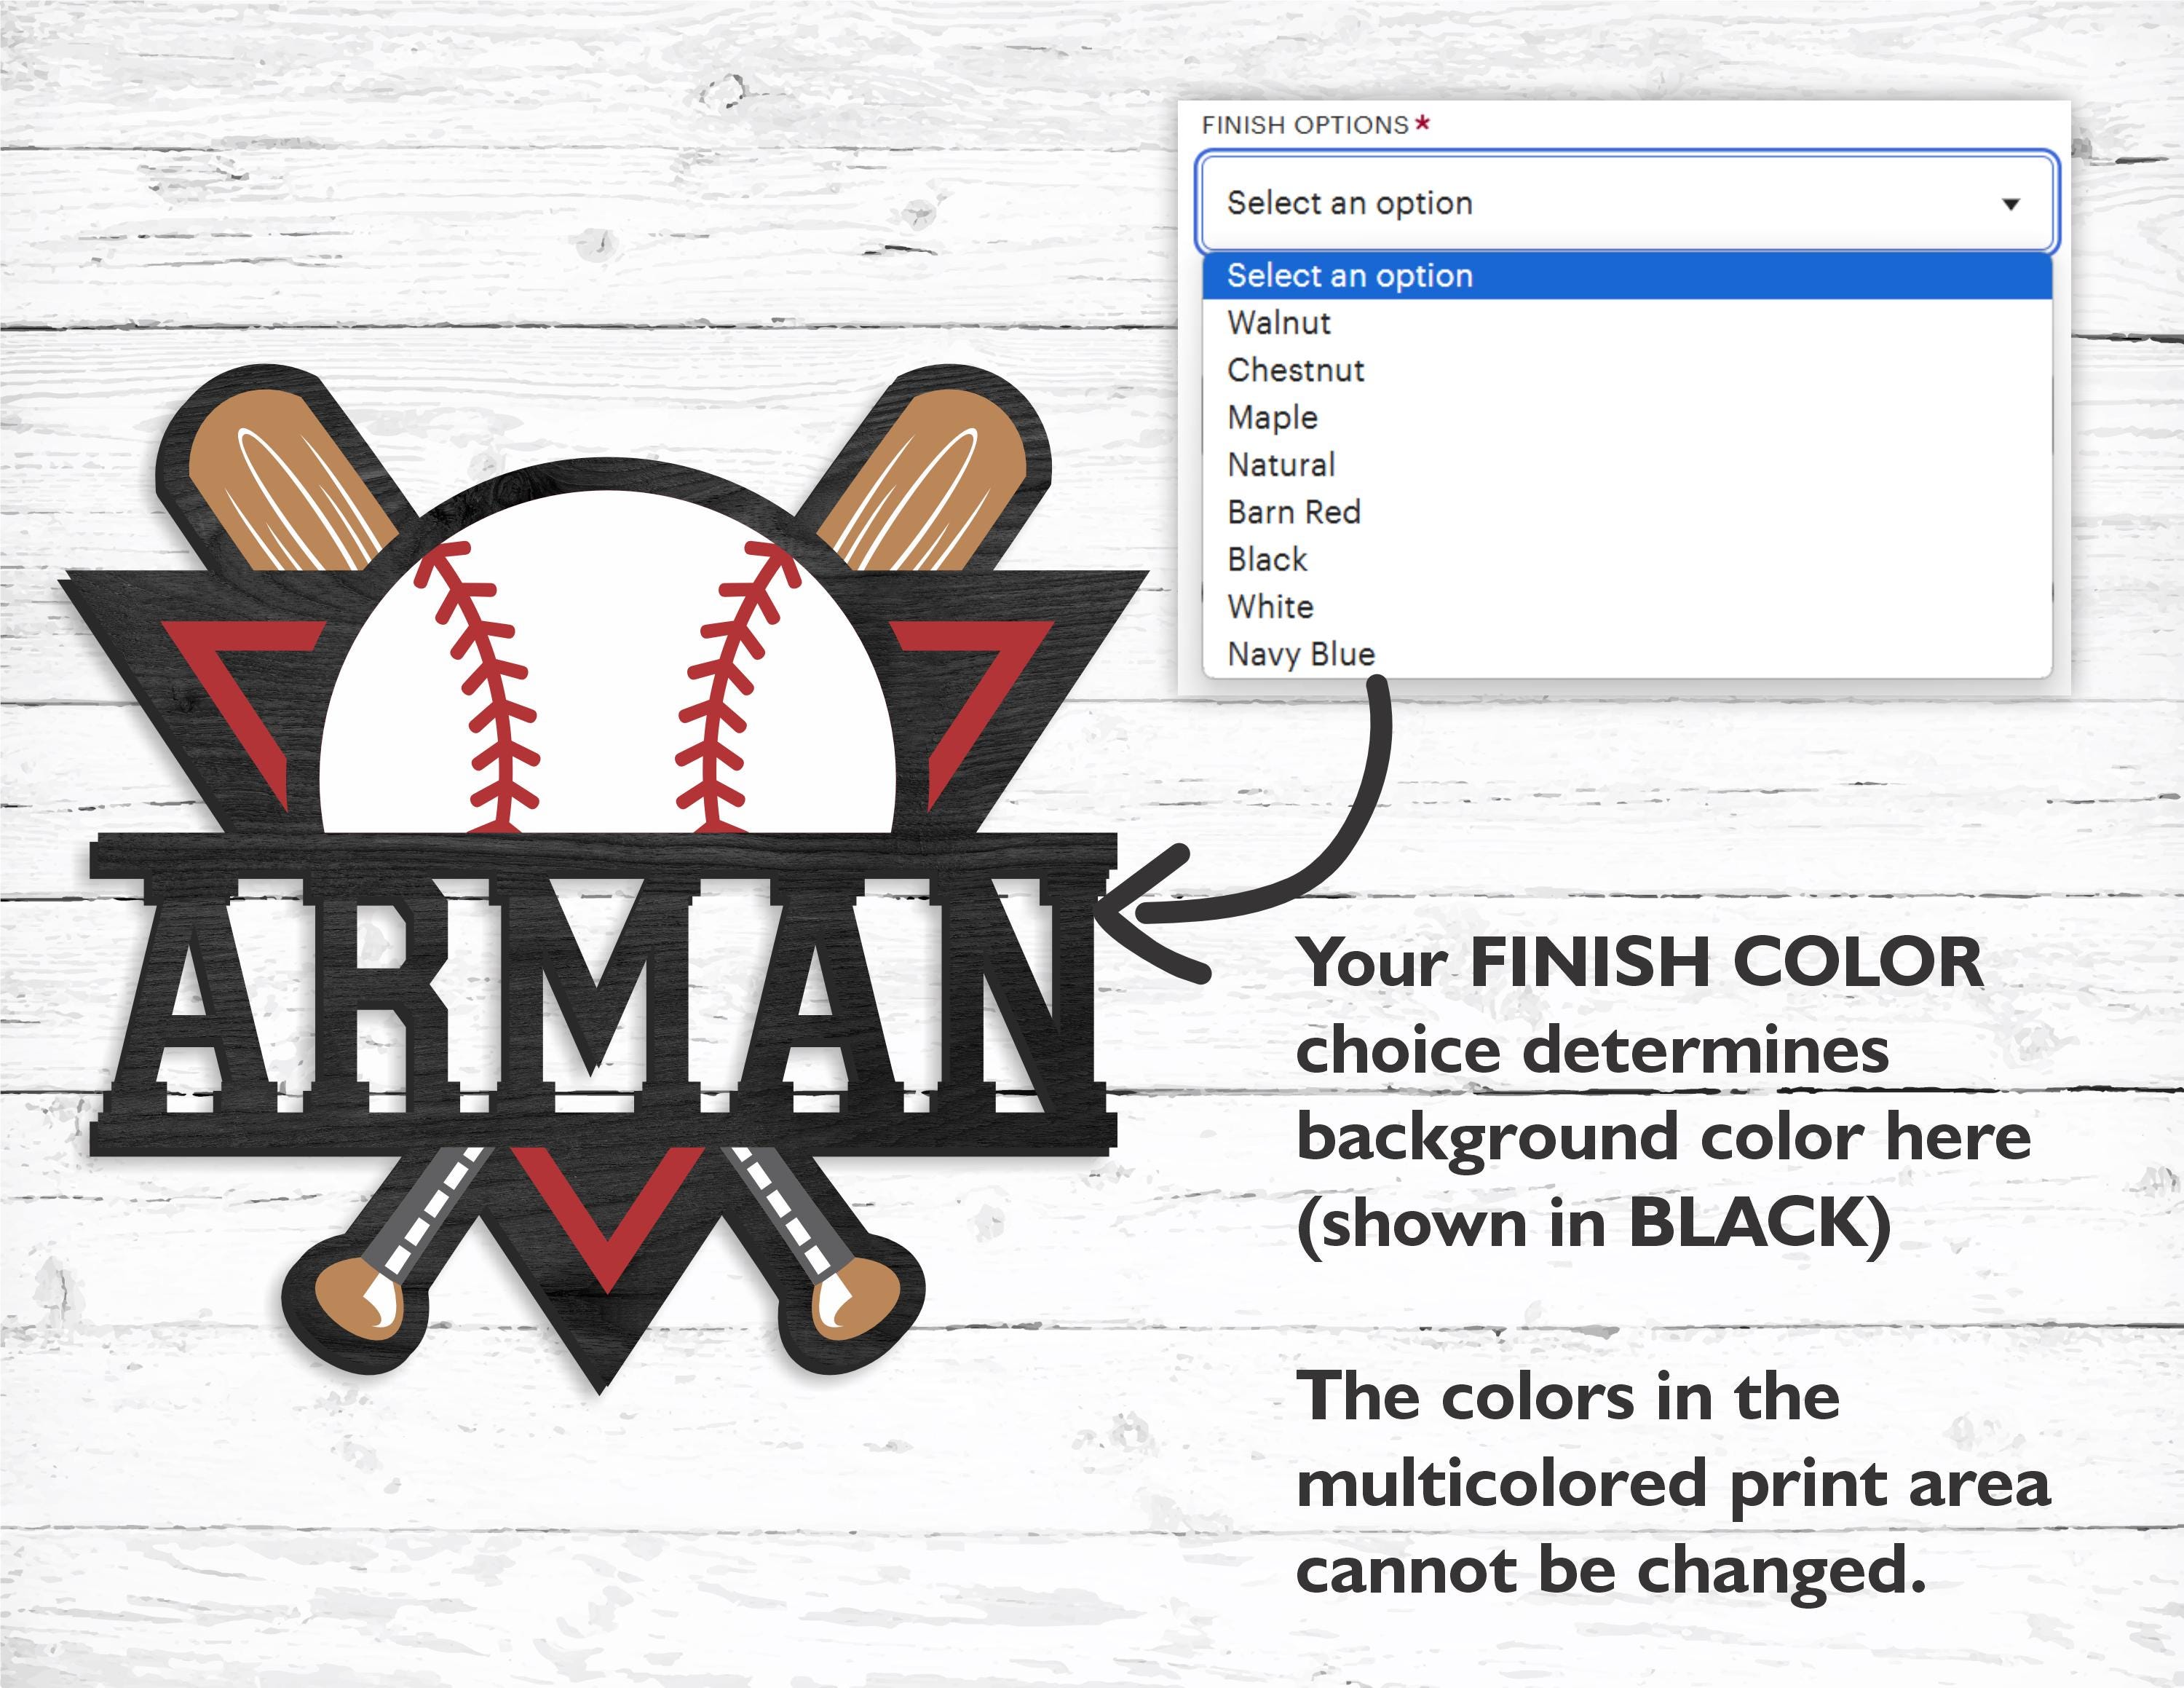This screenshot has height=1688, width=2184.
Task: Pick the Maple finish option
Action: point(1627,417)
